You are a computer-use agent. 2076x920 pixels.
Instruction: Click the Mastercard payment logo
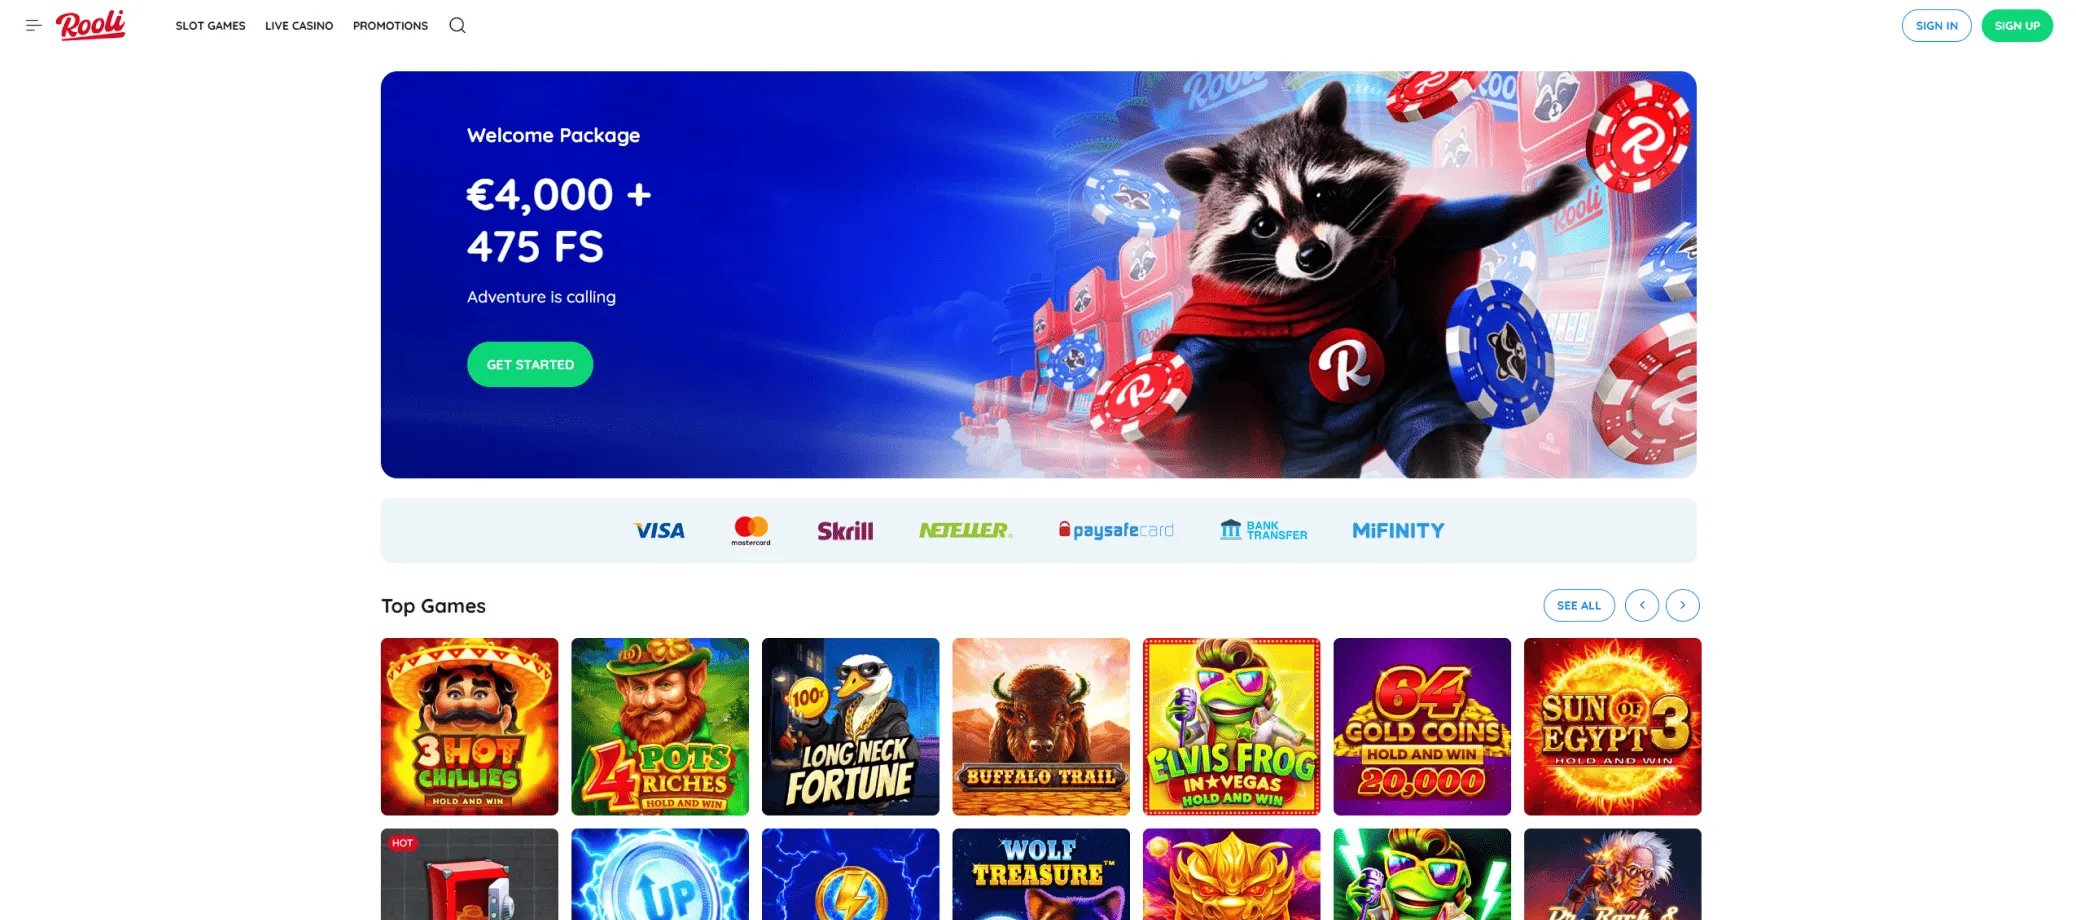(751, 531)
